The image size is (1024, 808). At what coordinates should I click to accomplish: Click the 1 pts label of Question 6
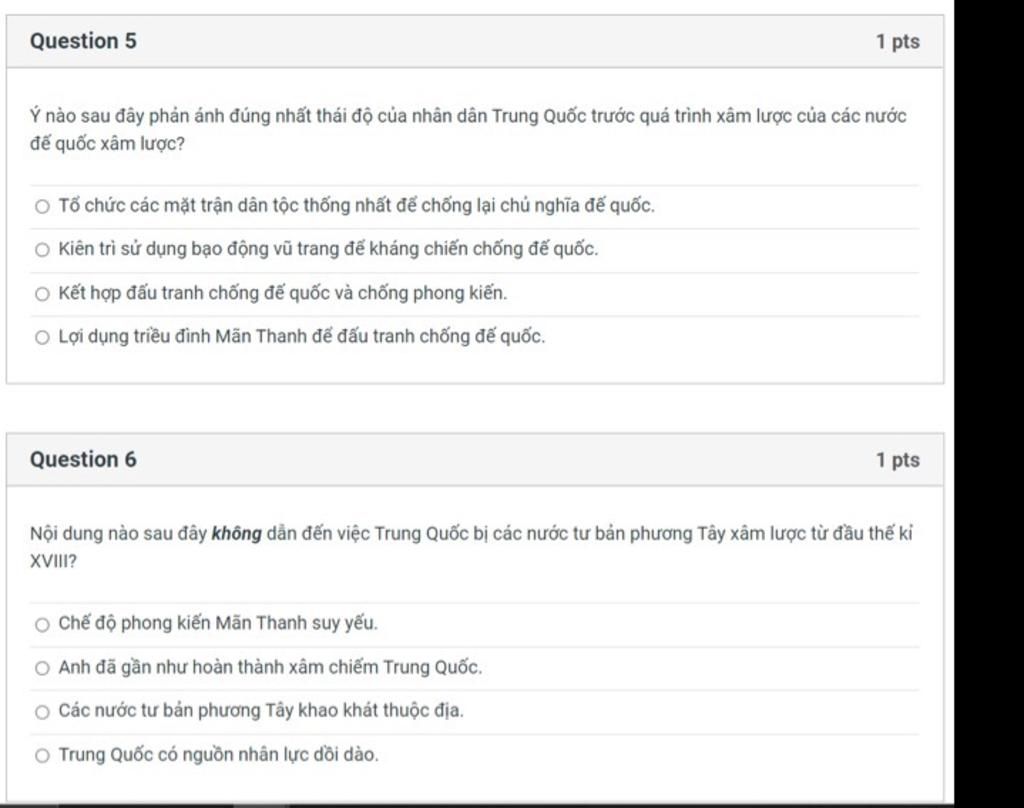coord(898,460)
